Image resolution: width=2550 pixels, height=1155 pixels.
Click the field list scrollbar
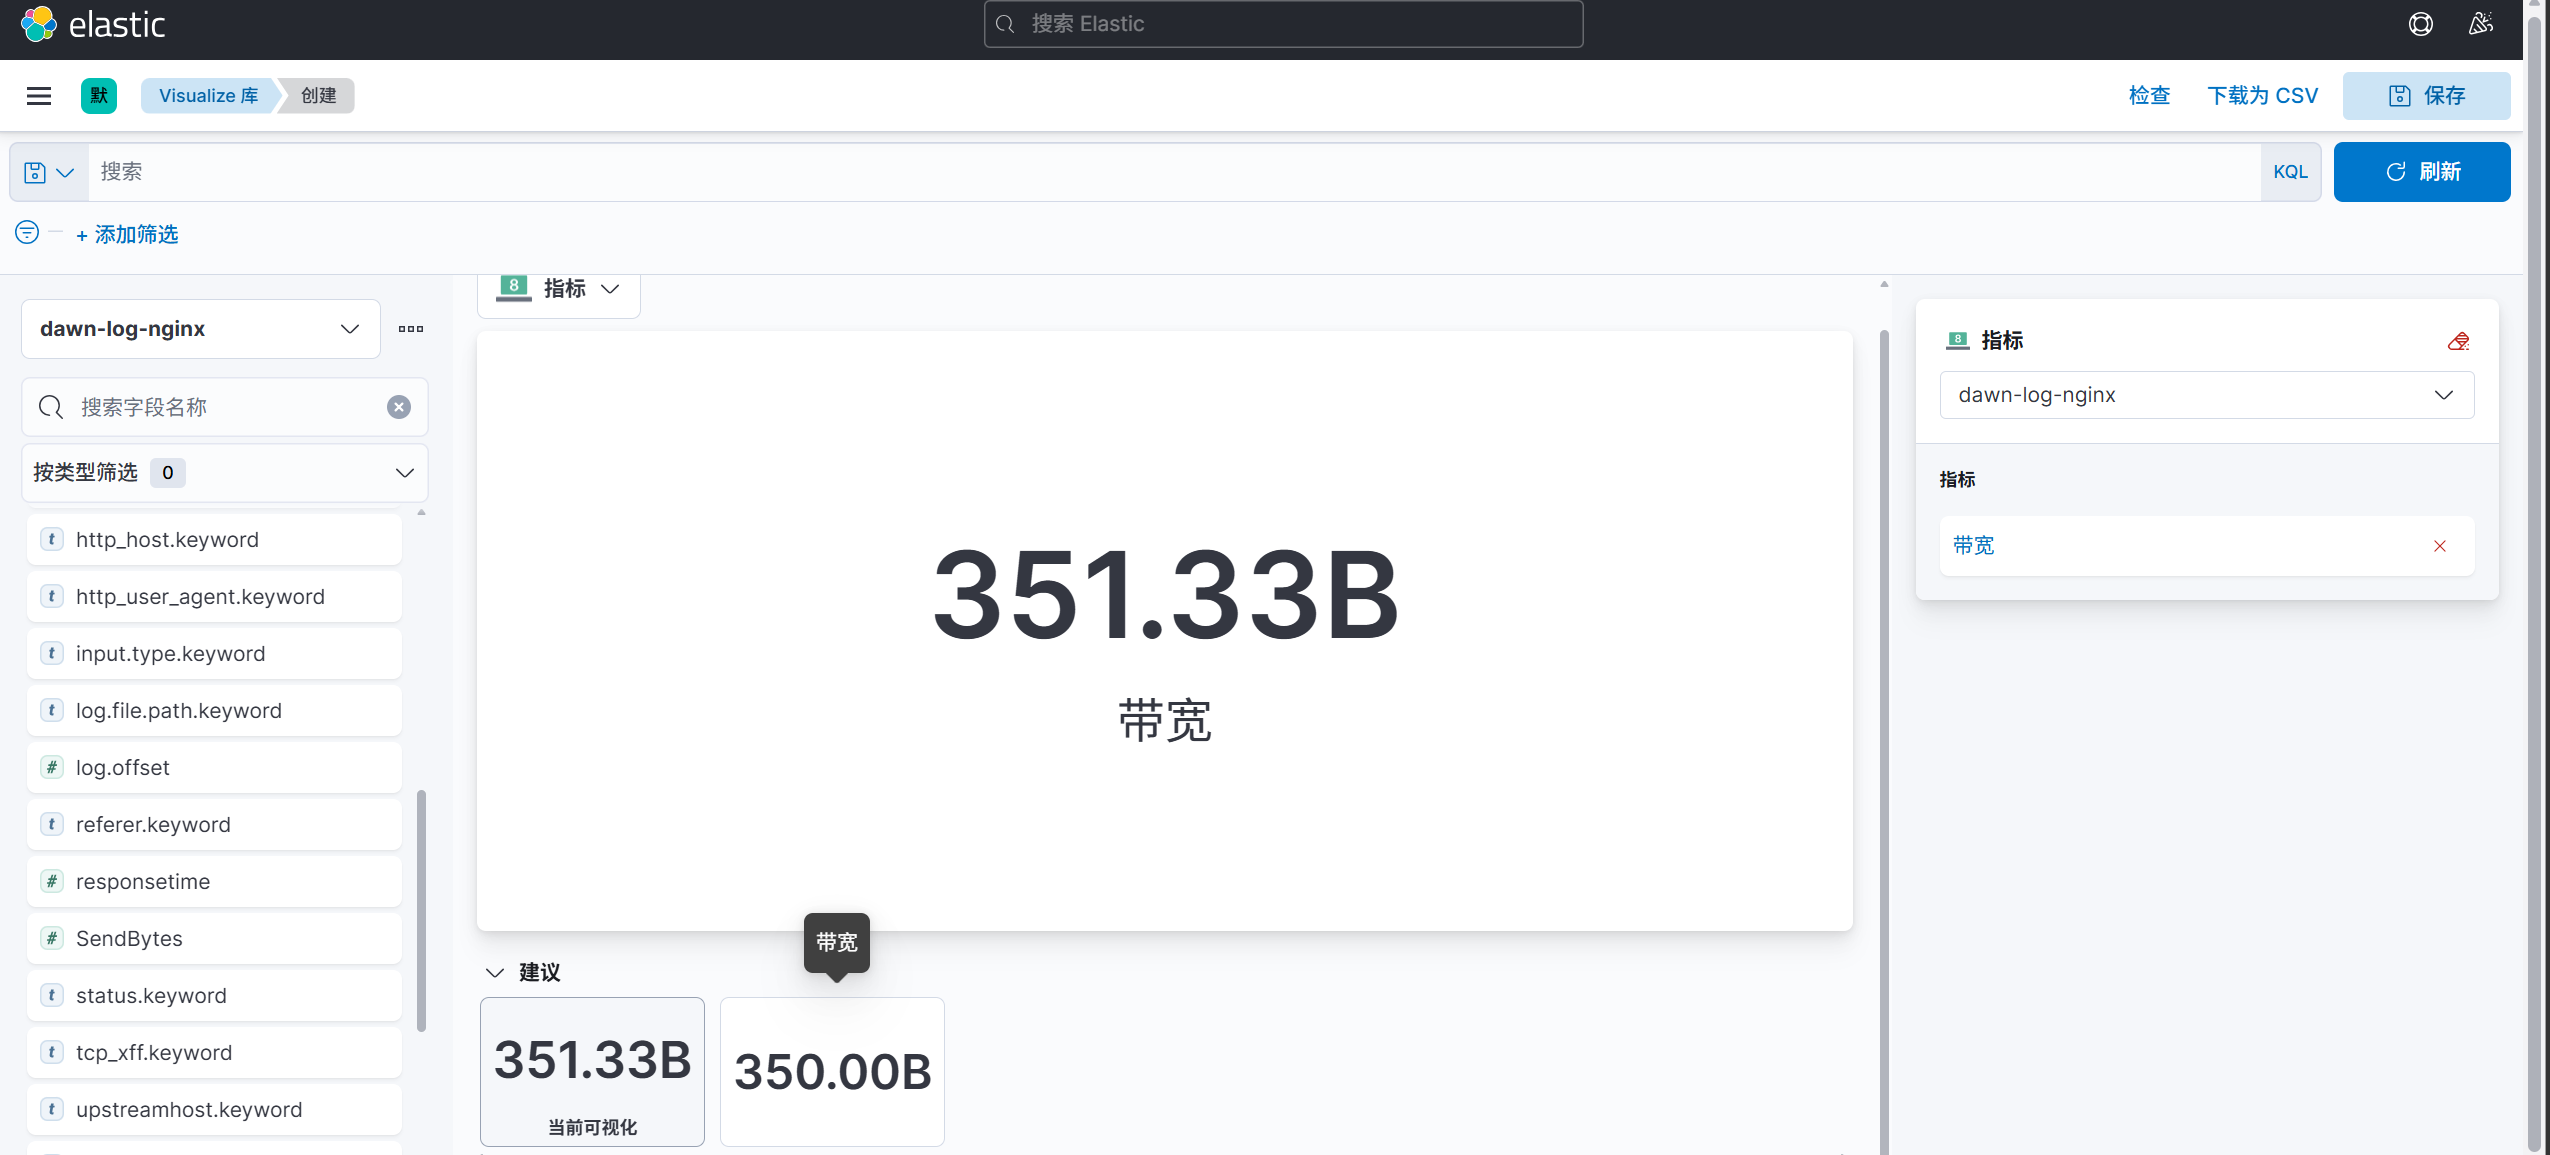tap(421, 910)
